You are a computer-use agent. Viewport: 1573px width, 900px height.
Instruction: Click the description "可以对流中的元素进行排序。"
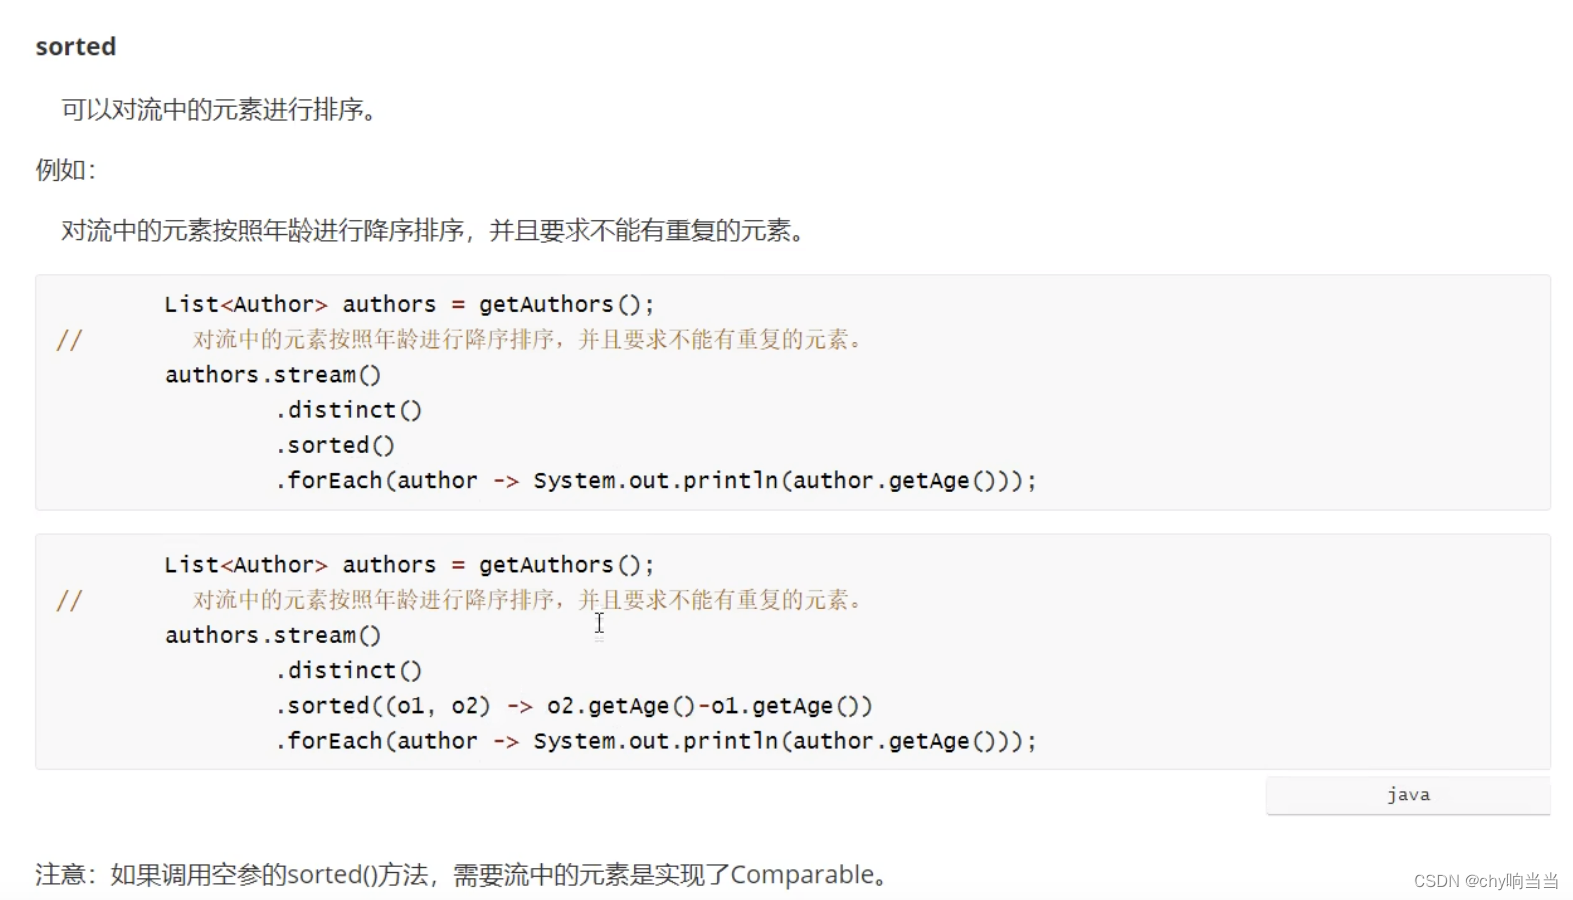point(219,109)
